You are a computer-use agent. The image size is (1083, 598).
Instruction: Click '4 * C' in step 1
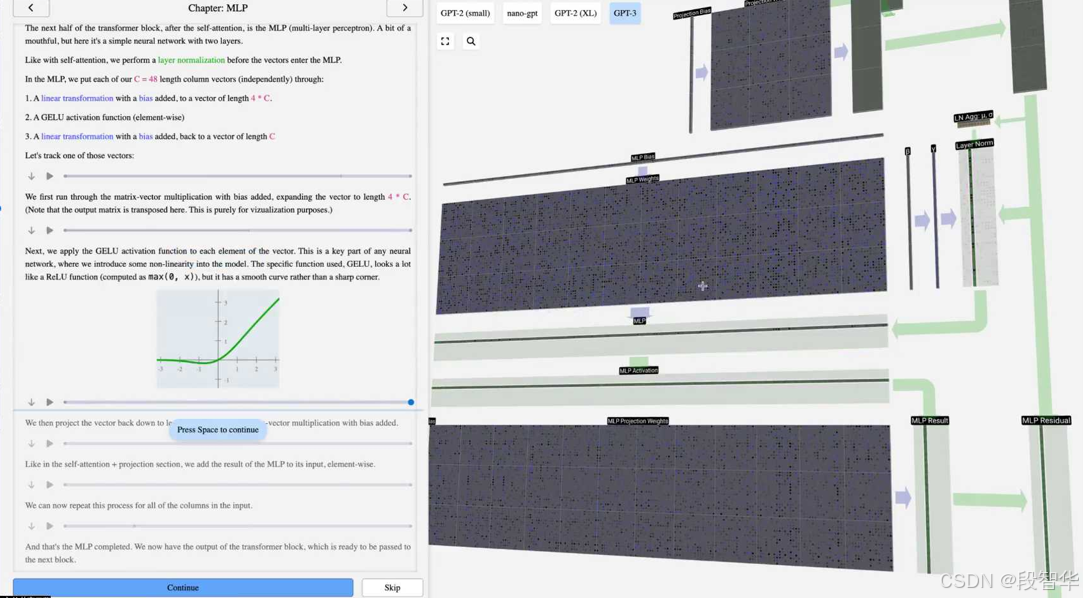[x=260, y=98]
